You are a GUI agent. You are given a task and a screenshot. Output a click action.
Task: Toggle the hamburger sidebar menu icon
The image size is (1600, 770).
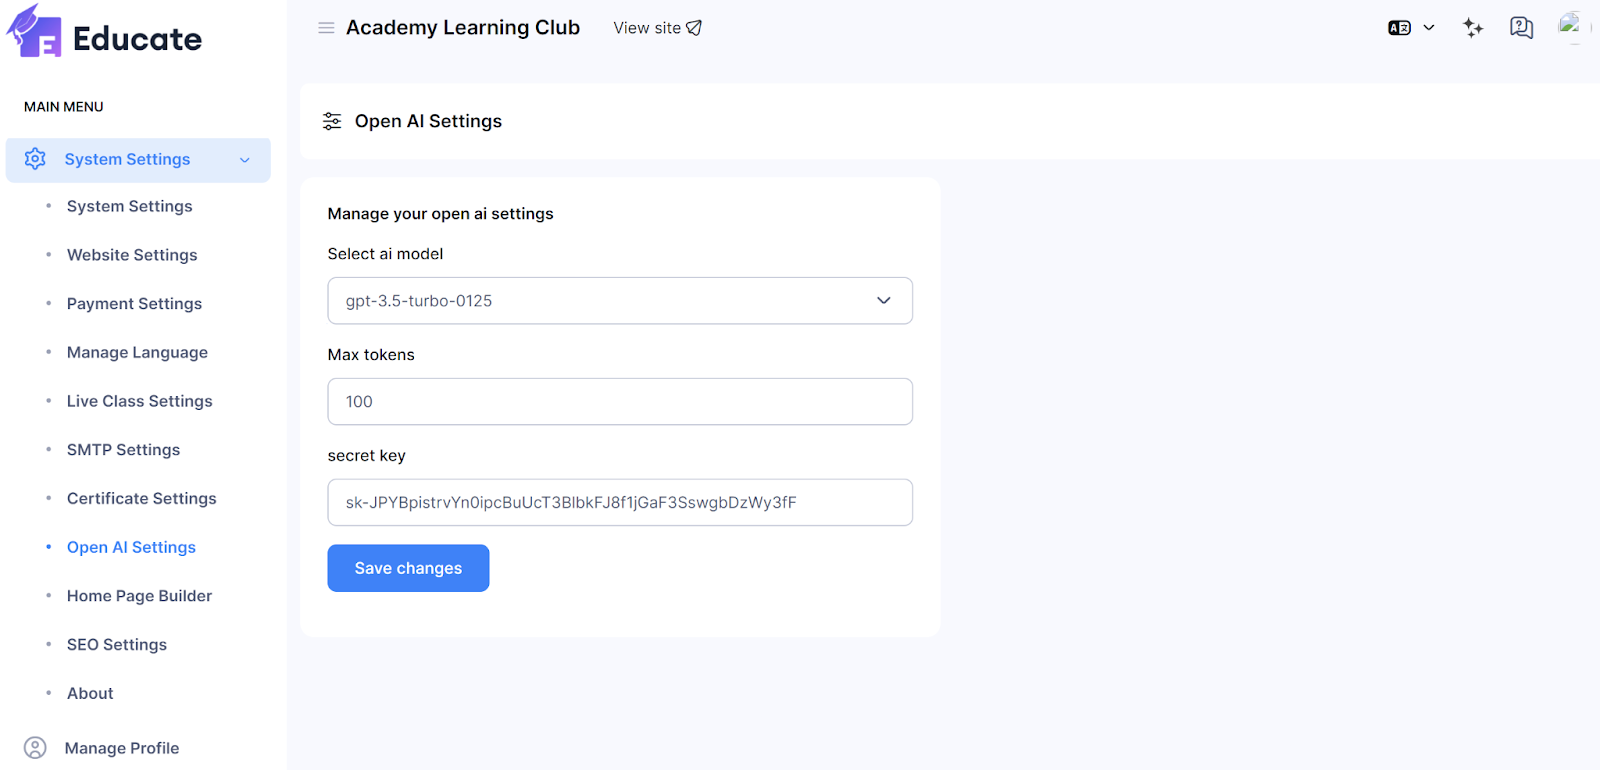[x=326, y=28]
